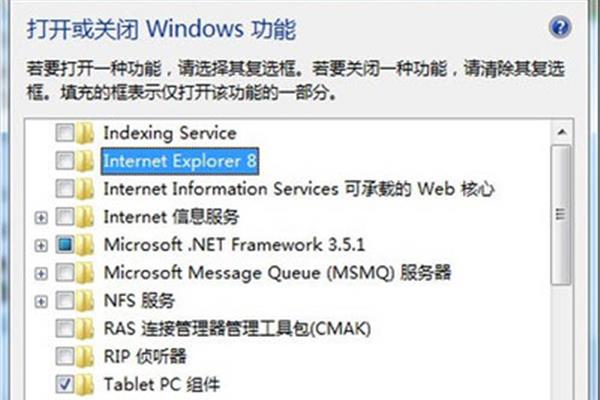Expand the Internet 信息服务 tree node
This screenshot has width=600, height=400.
point(41,218)
